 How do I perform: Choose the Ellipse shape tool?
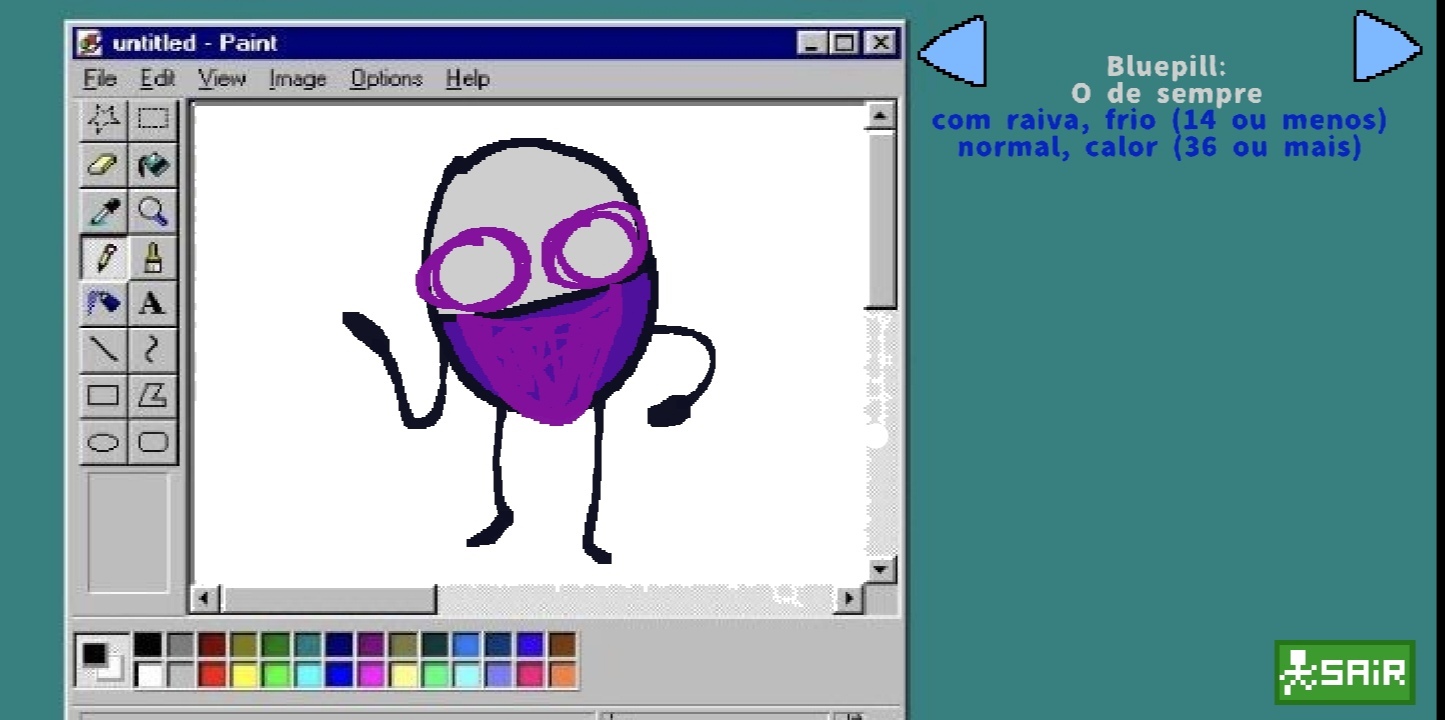(104, 441)
